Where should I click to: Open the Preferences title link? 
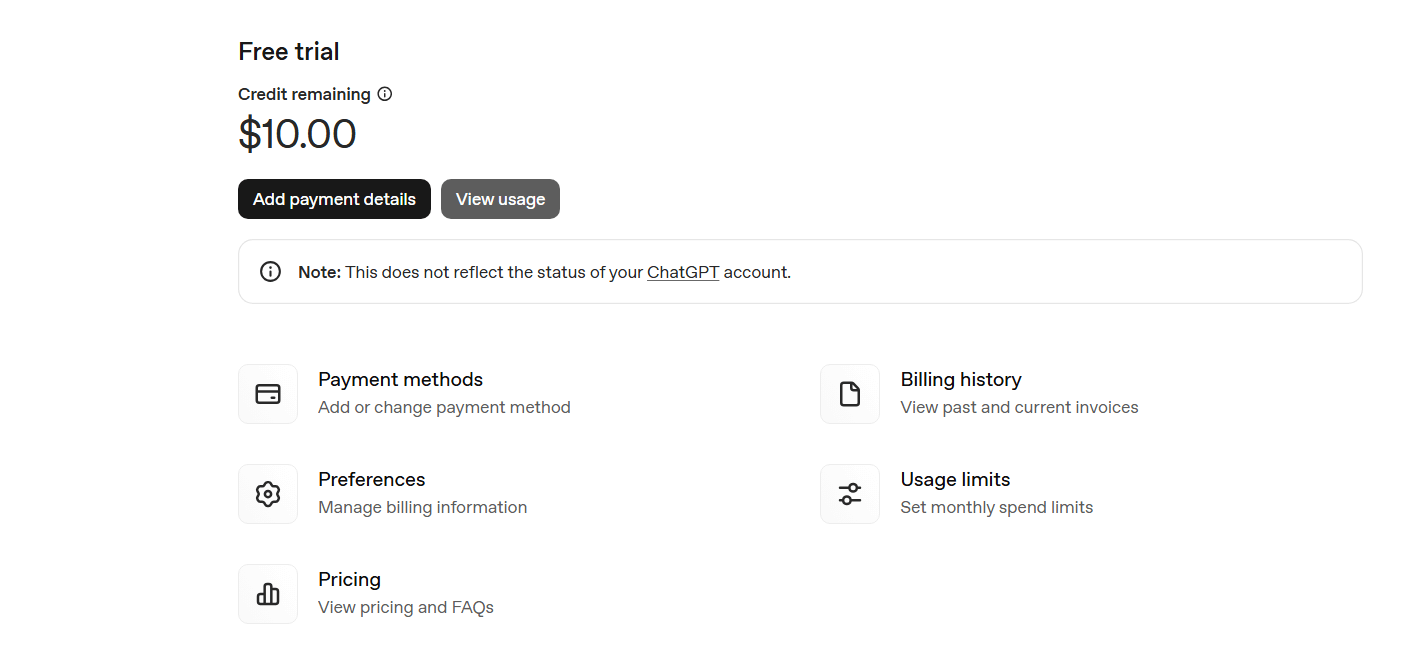tap(371, 480)
